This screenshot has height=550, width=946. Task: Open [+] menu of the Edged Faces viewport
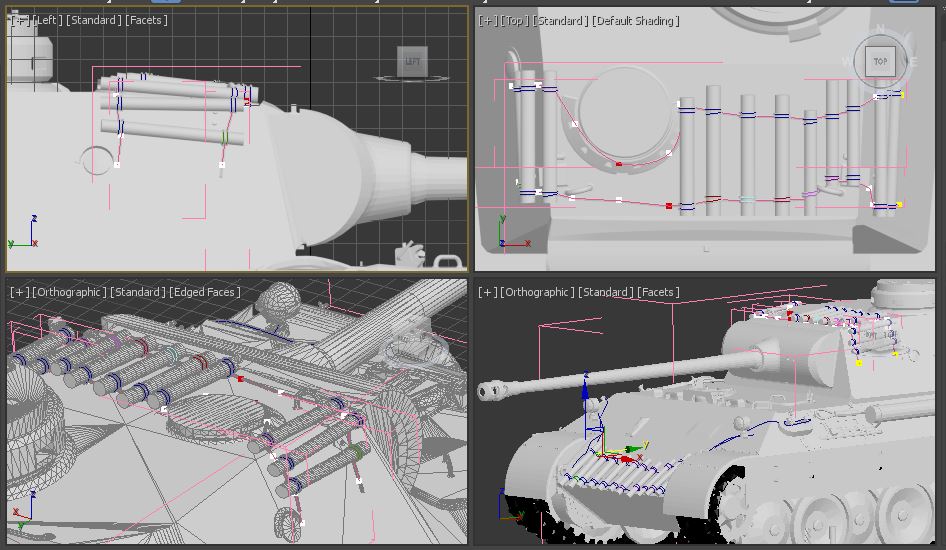pos(19,292)
